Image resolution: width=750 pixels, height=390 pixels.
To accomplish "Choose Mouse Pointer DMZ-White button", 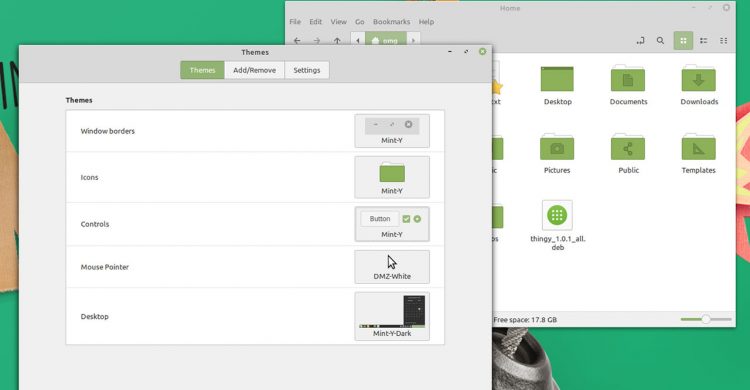I will (x=392, y=267).
